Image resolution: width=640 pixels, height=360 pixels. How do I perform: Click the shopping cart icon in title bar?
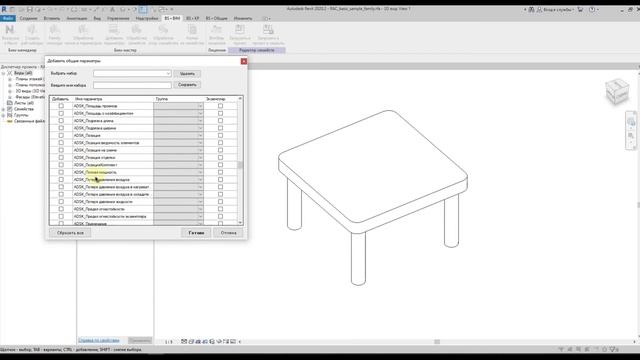(580, 9)
